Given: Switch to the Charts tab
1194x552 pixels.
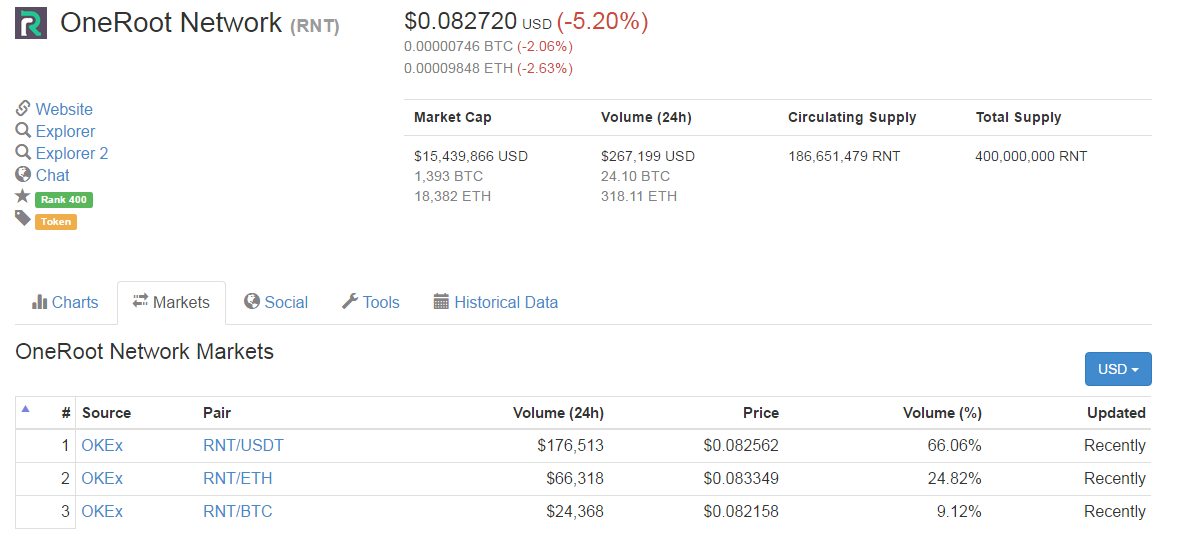Looking at the screenshot, I should 65,302.
